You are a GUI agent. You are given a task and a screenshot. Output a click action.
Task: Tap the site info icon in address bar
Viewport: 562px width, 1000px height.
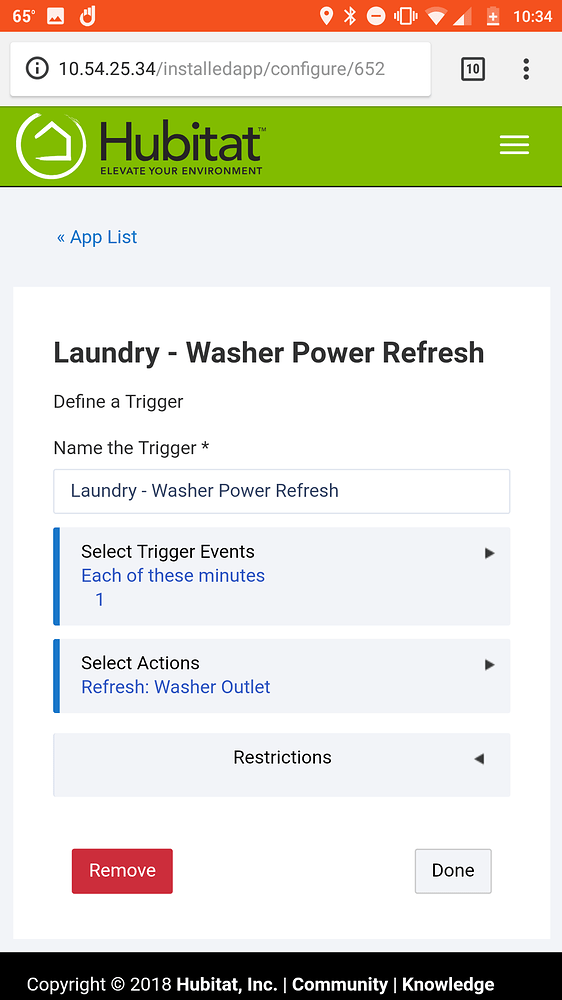point(37,68)
